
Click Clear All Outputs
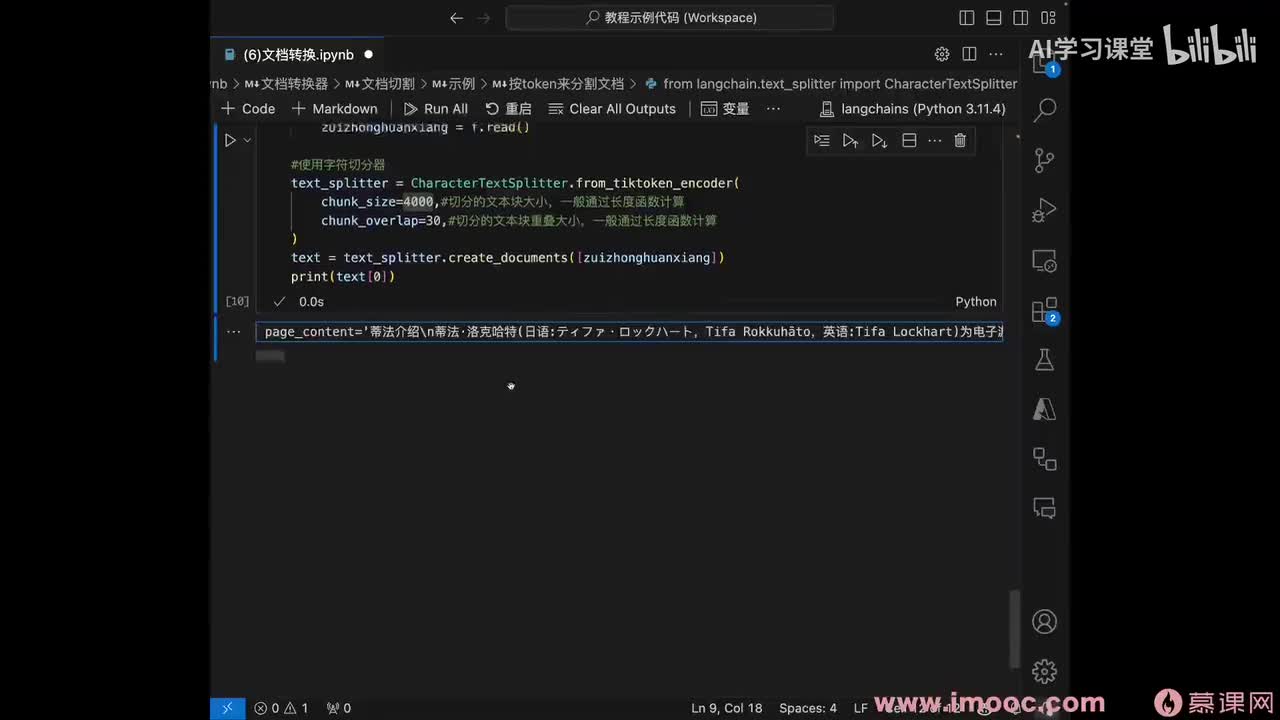coord(612,109)
